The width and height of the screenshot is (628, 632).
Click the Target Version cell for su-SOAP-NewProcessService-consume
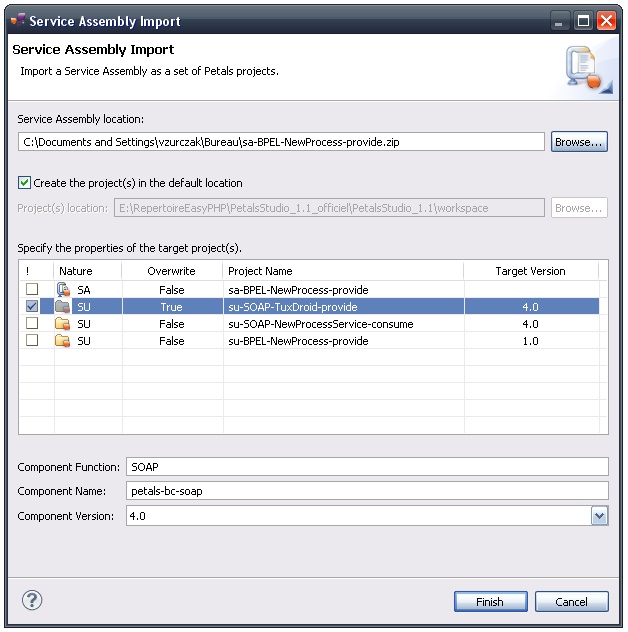point(530,324)
